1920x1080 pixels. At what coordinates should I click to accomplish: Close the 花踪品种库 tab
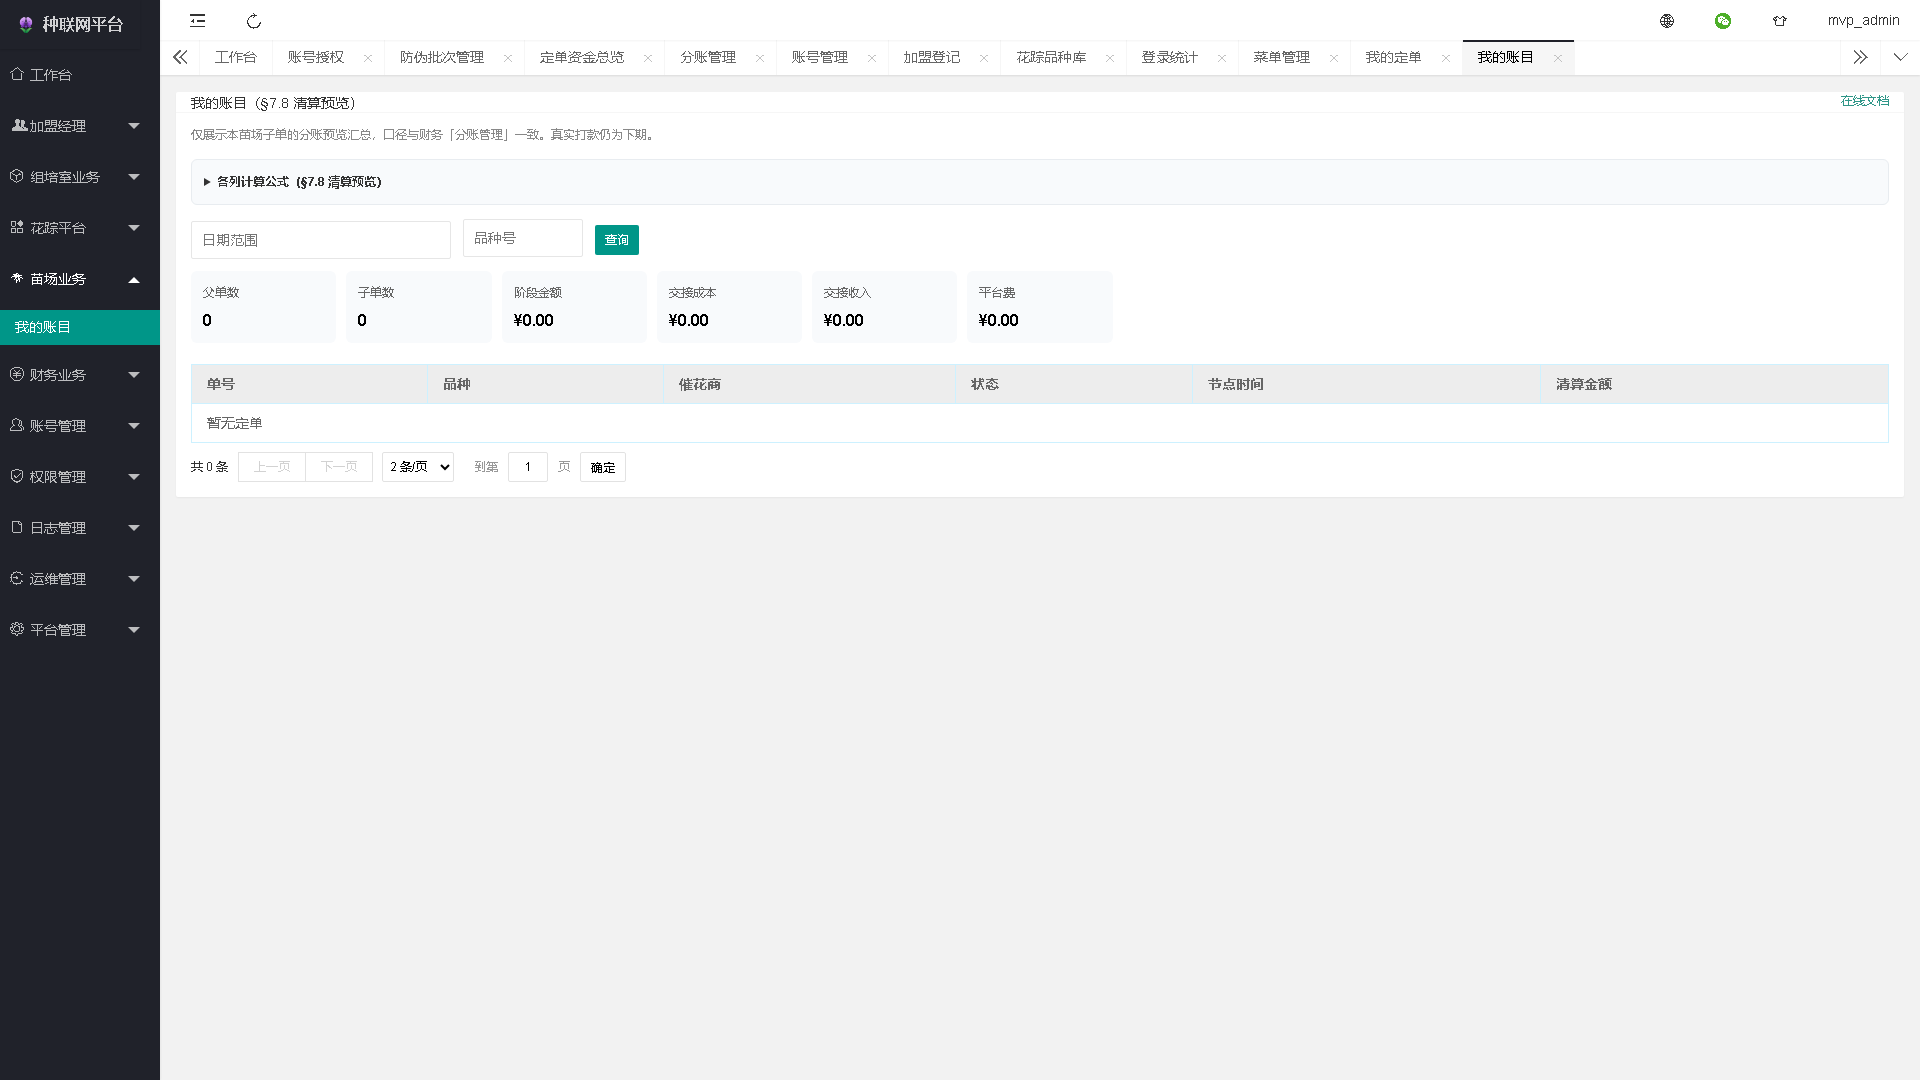pyautogui.click(x=1110, y=58)
